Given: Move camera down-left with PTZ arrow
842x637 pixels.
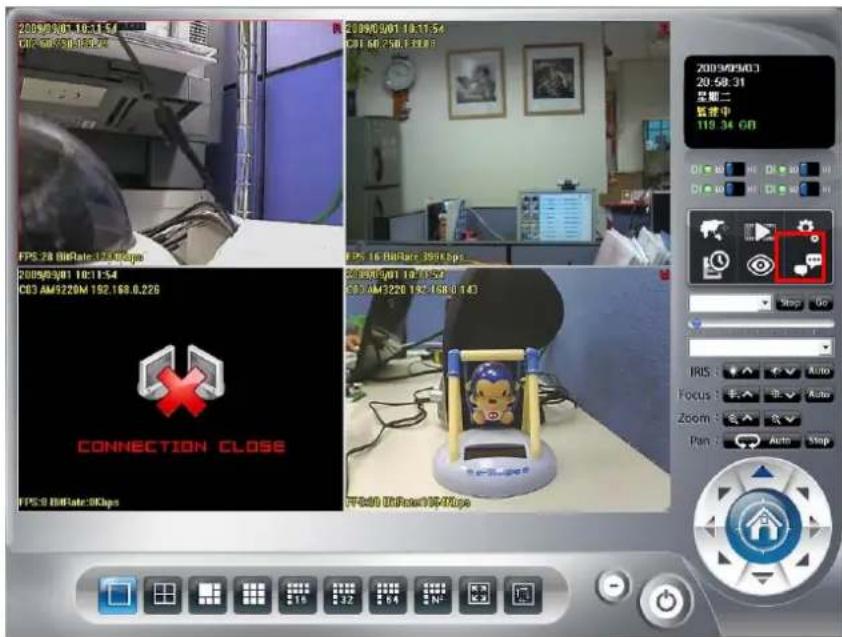Looking at the screenshot, I should 724,560.
